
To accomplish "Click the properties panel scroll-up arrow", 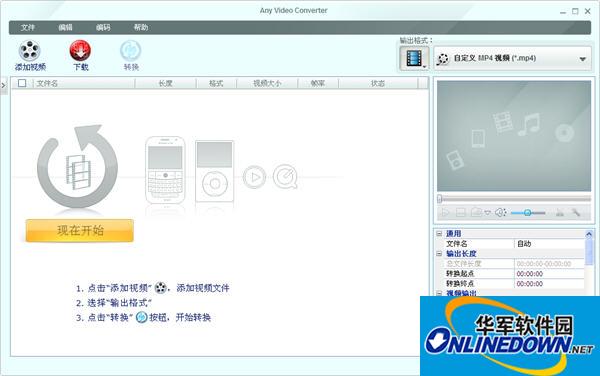I will pos(589,234).
